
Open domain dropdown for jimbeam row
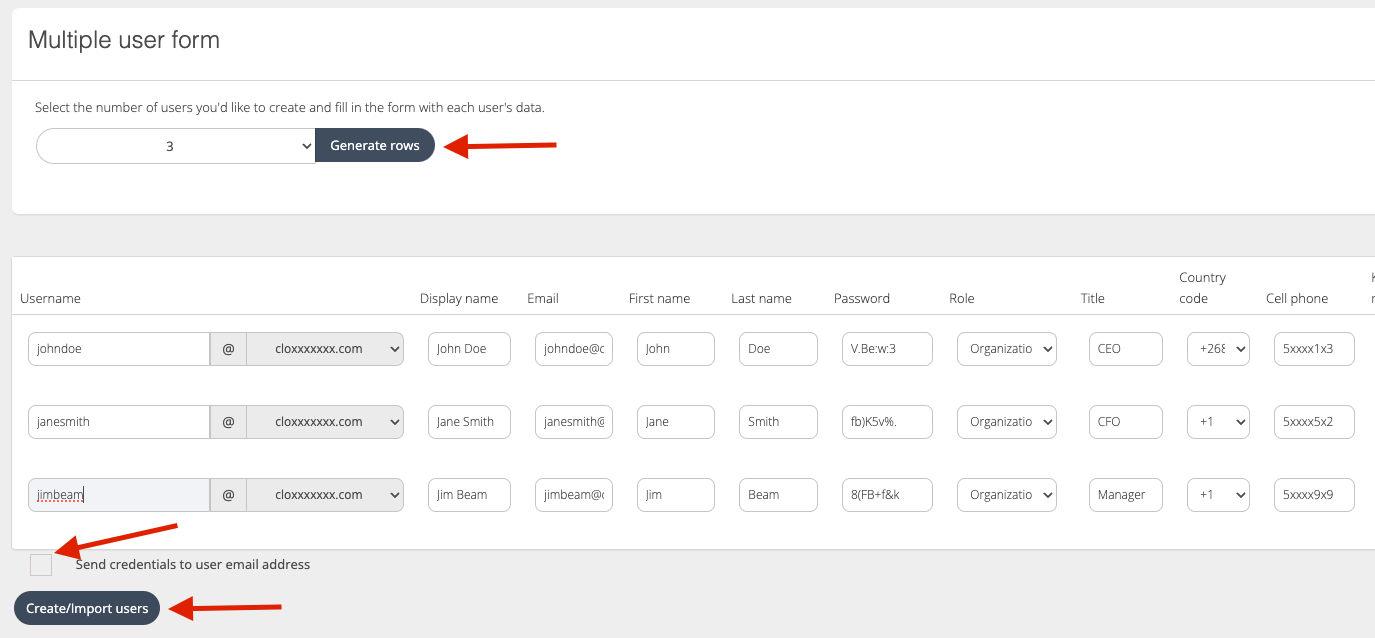(325, 495)
